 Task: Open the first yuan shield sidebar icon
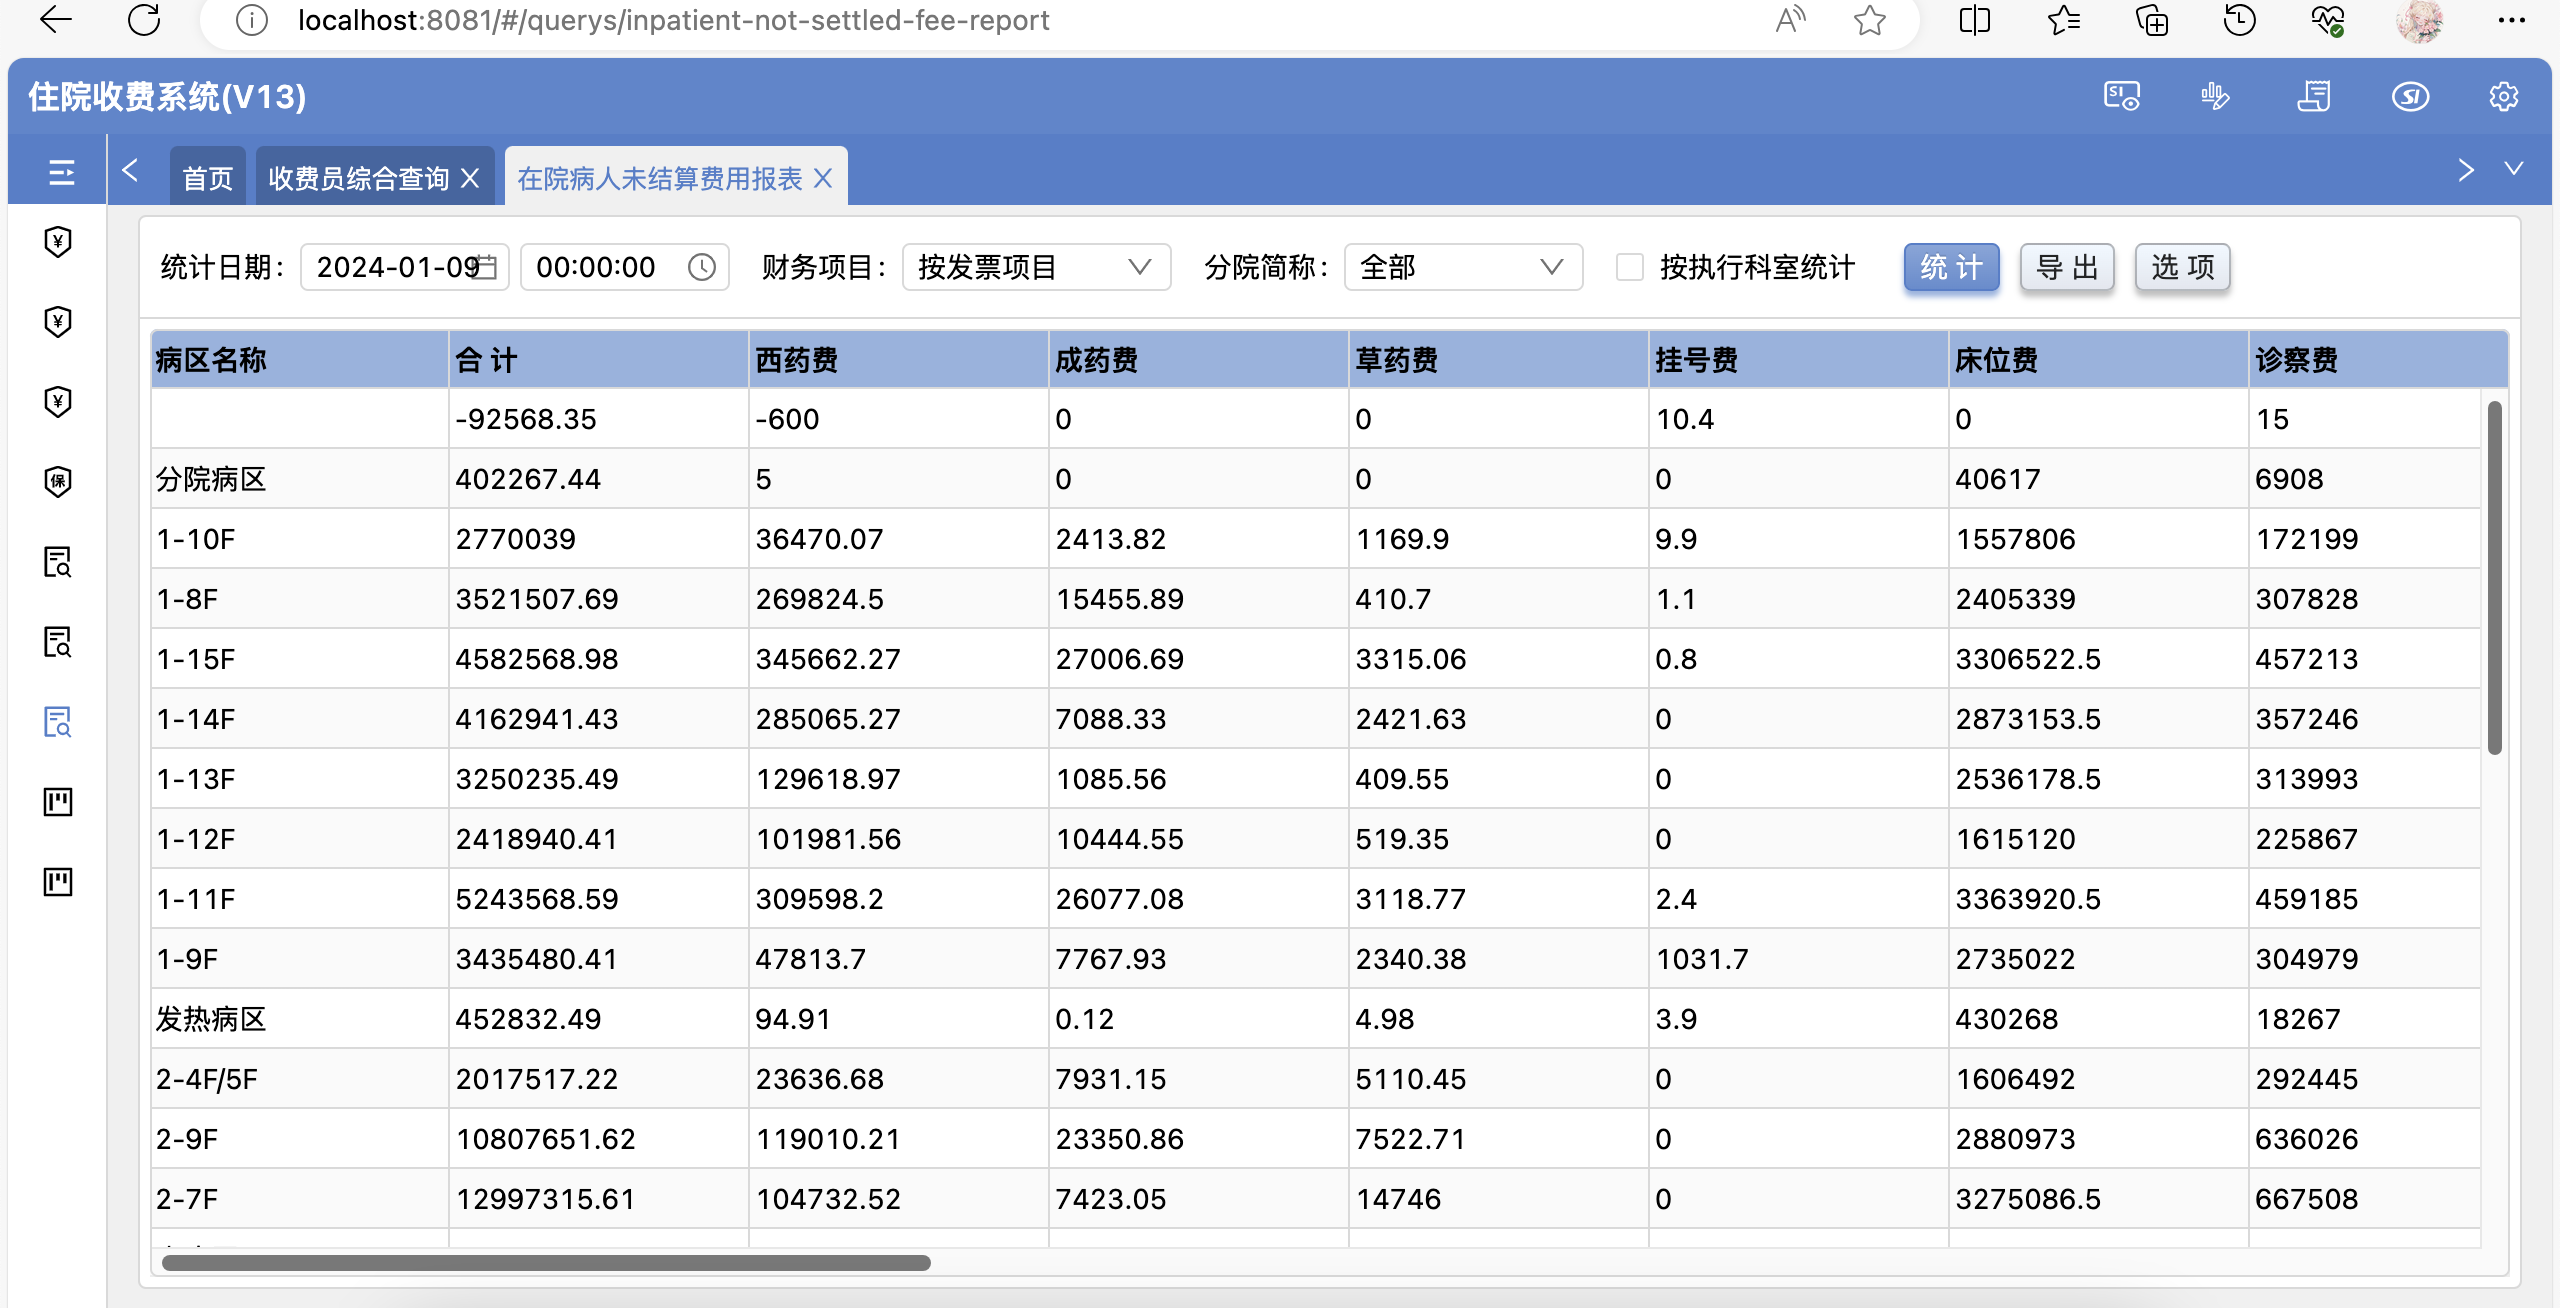58,241
